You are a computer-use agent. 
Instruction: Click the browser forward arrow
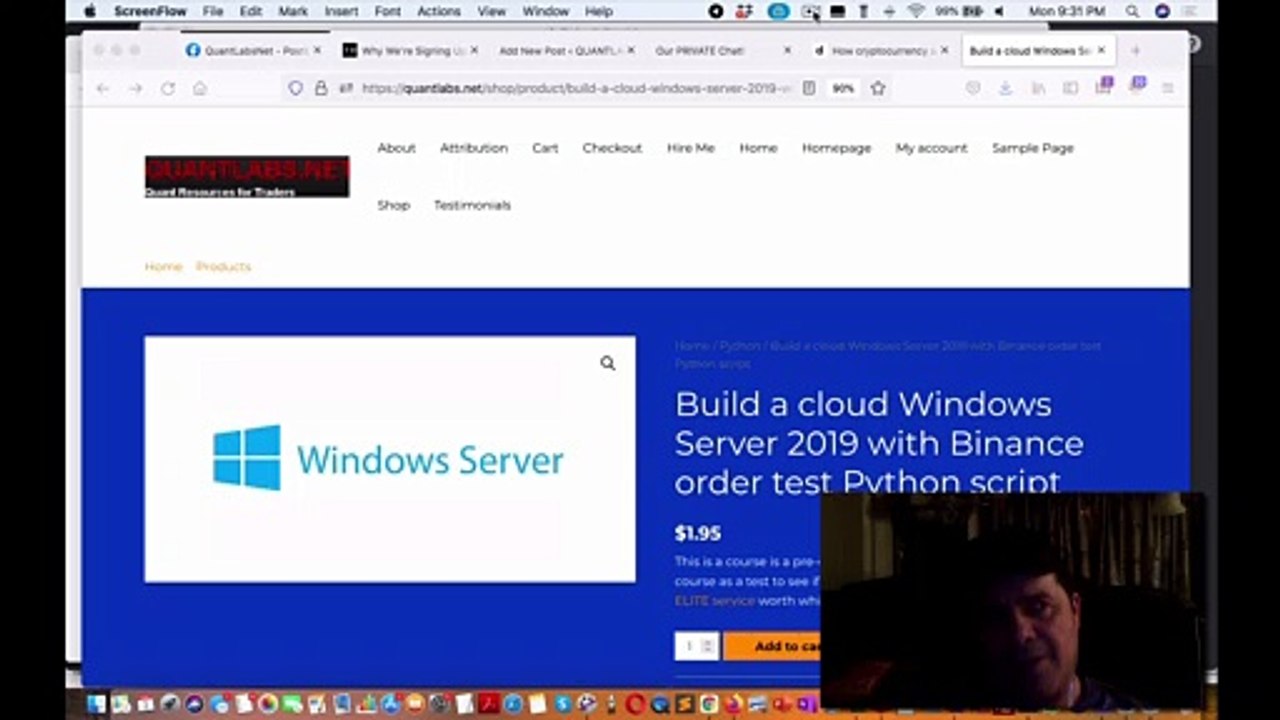point(135,89)
